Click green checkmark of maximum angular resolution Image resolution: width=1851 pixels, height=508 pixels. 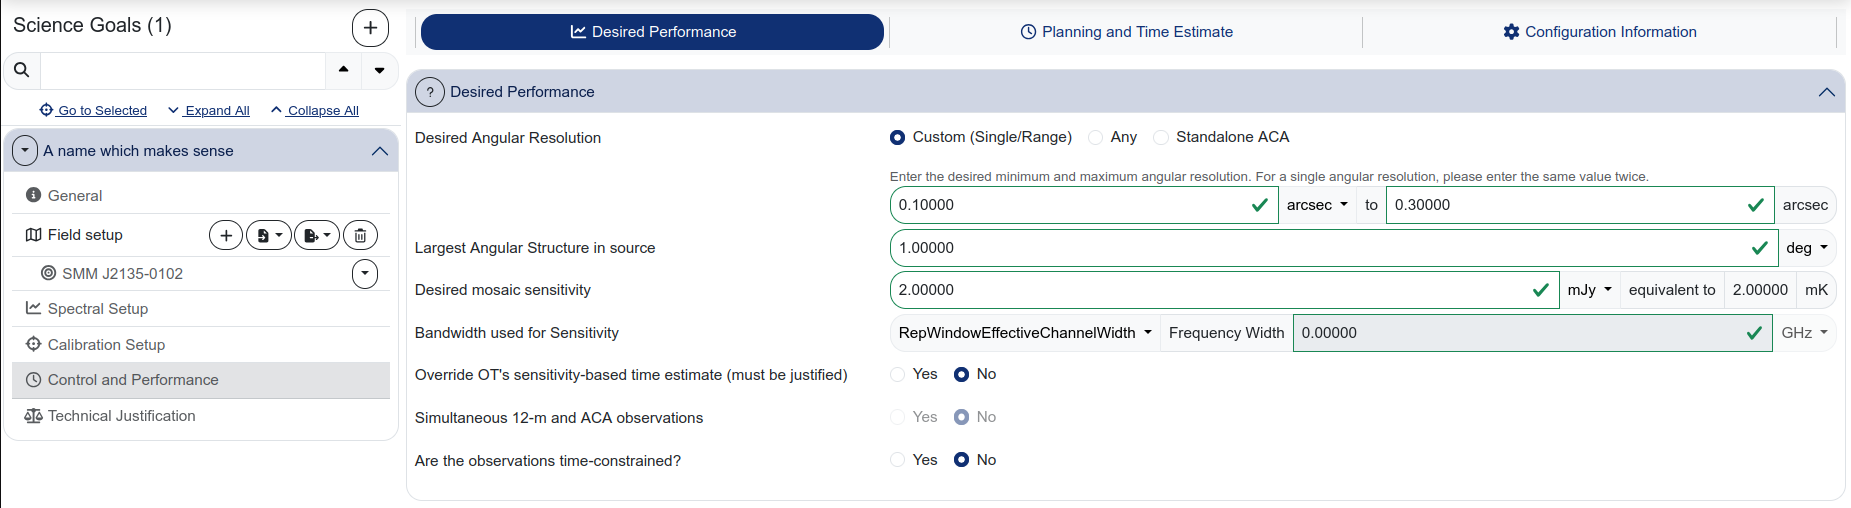pyautogui.click(x=1755, y=205)
